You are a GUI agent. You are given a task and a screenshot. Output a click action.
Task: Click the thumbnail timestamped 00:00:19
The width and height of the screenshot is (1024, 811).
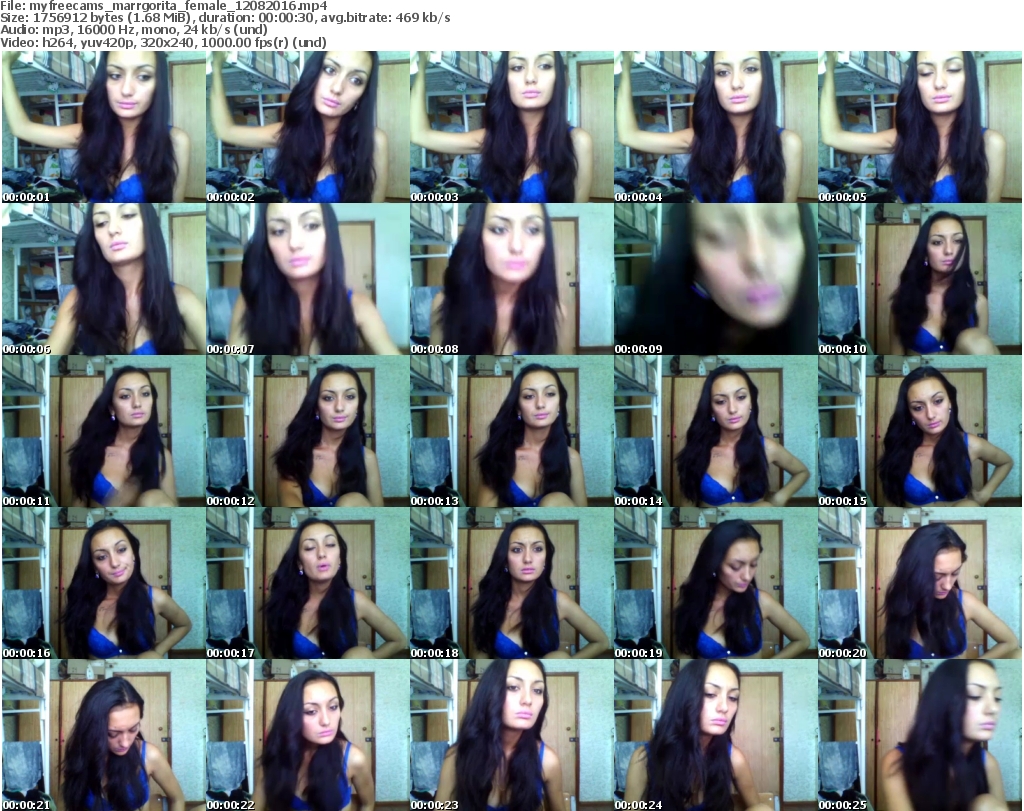[716, 583]
